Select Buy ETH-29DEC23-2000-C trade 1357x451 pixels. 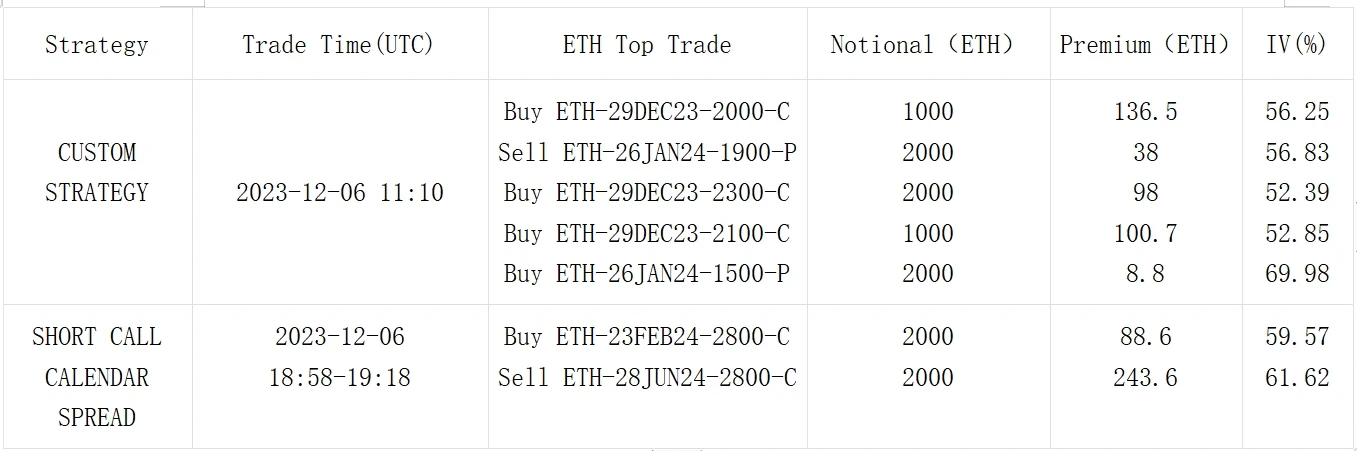[x=647, y=112]
